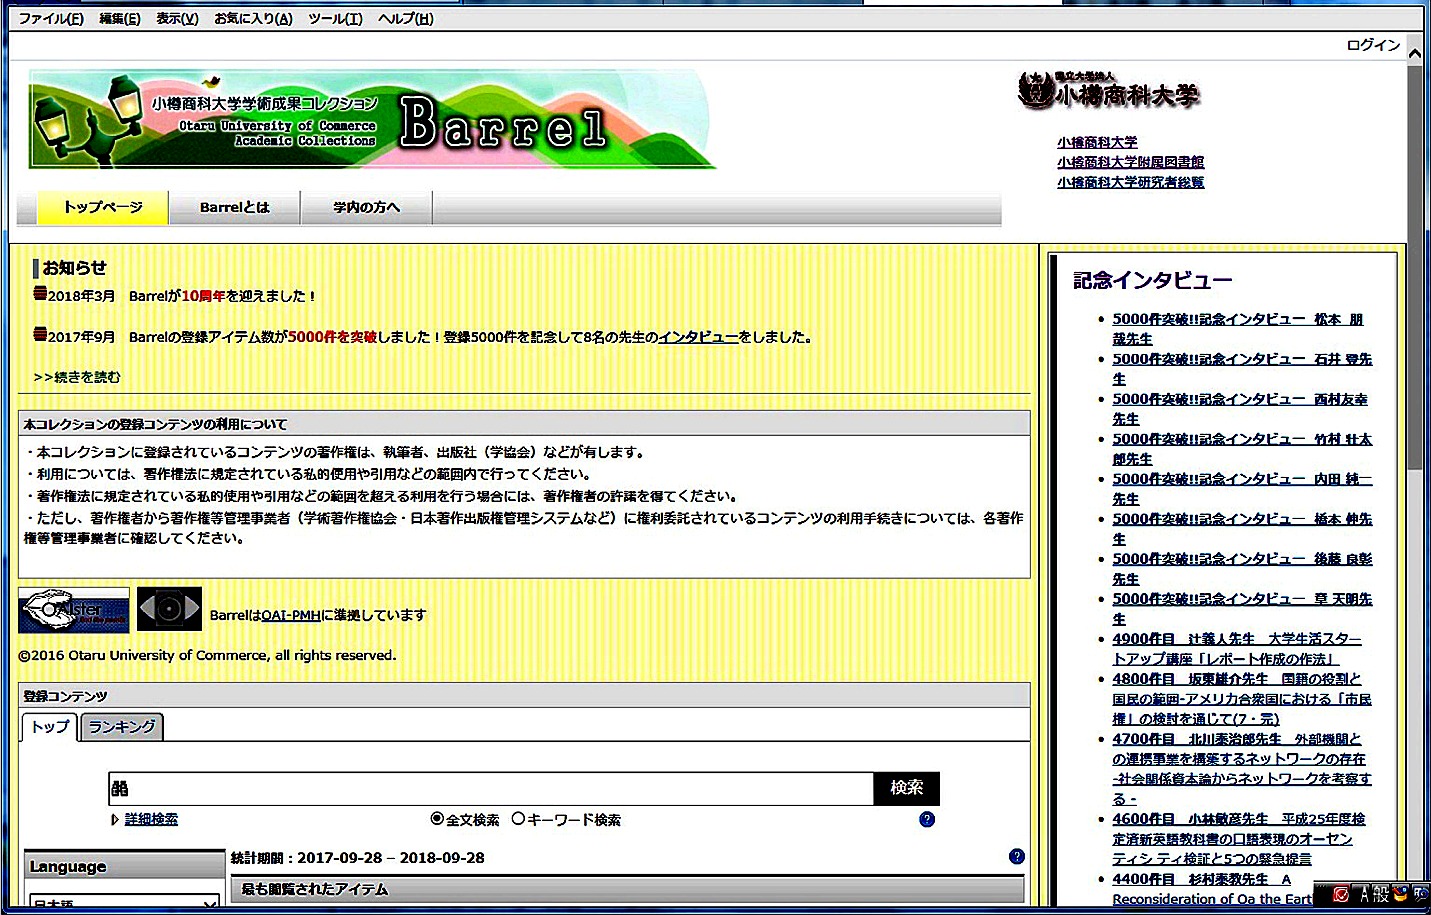Open the 小樽商科大学附属図書館 link
The image size is (1431, 915).
[1130, 162]
